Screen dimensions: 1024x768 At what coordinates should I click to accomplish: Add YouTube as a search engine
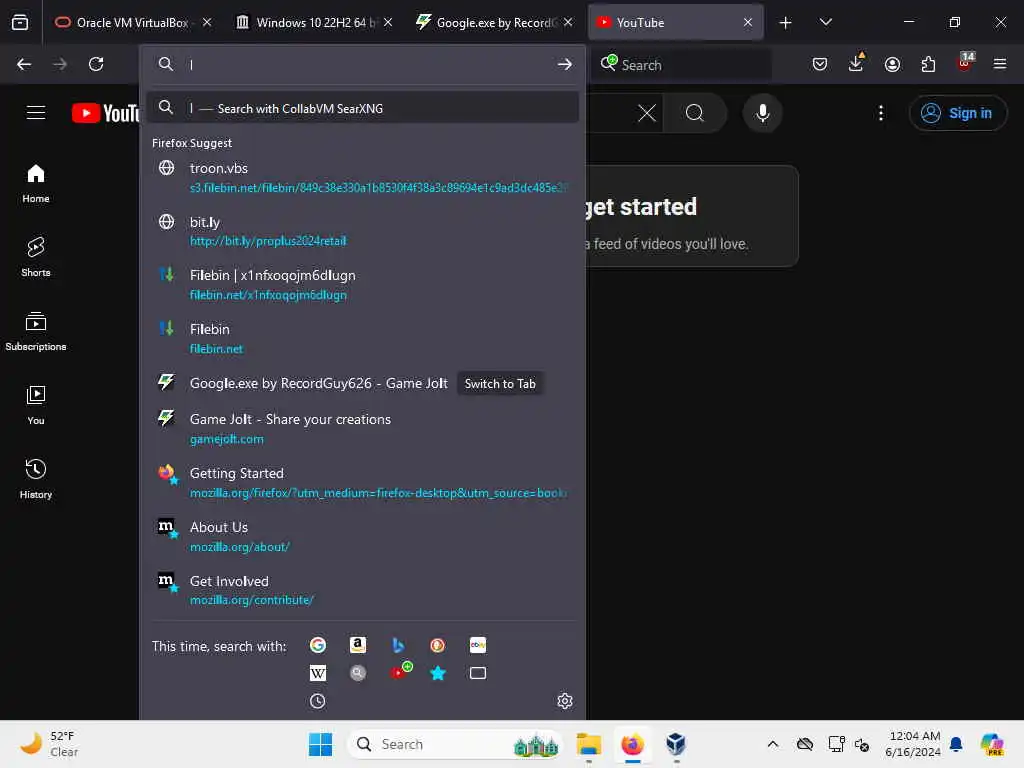pyautogui.click(x=400, y=671)
